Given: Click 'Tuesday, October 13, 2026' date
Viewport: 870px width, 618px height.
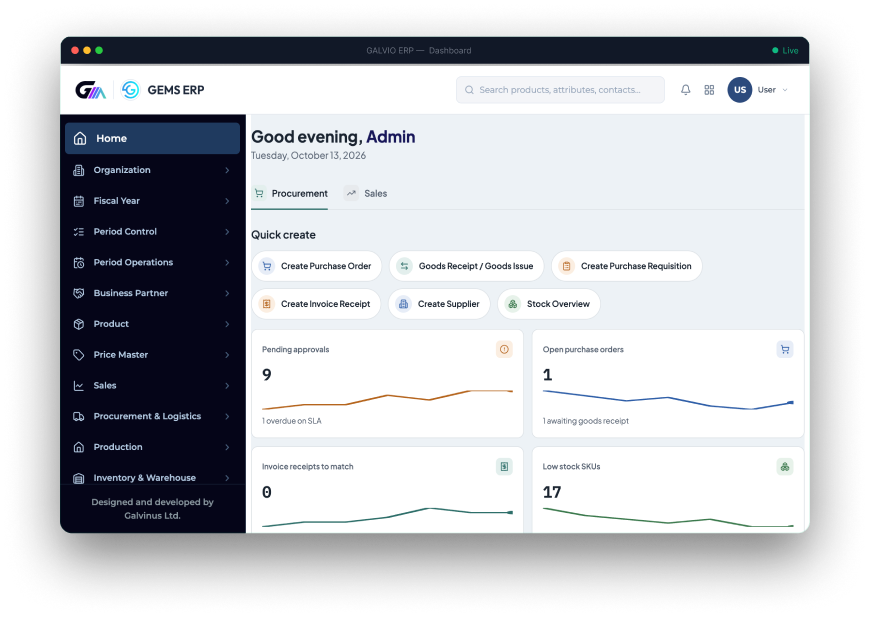Looking at the screenshot, I should coord(308,155).
